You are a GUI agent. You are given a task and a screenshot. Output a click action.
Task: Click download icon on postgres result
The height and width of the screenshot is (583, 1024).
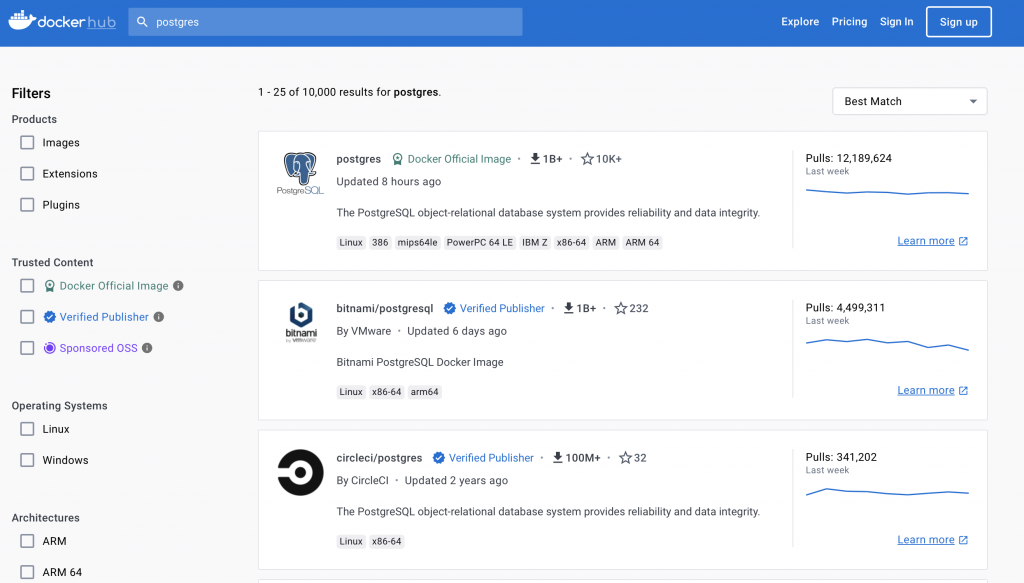pyautogui.click(x=535, y=159)
